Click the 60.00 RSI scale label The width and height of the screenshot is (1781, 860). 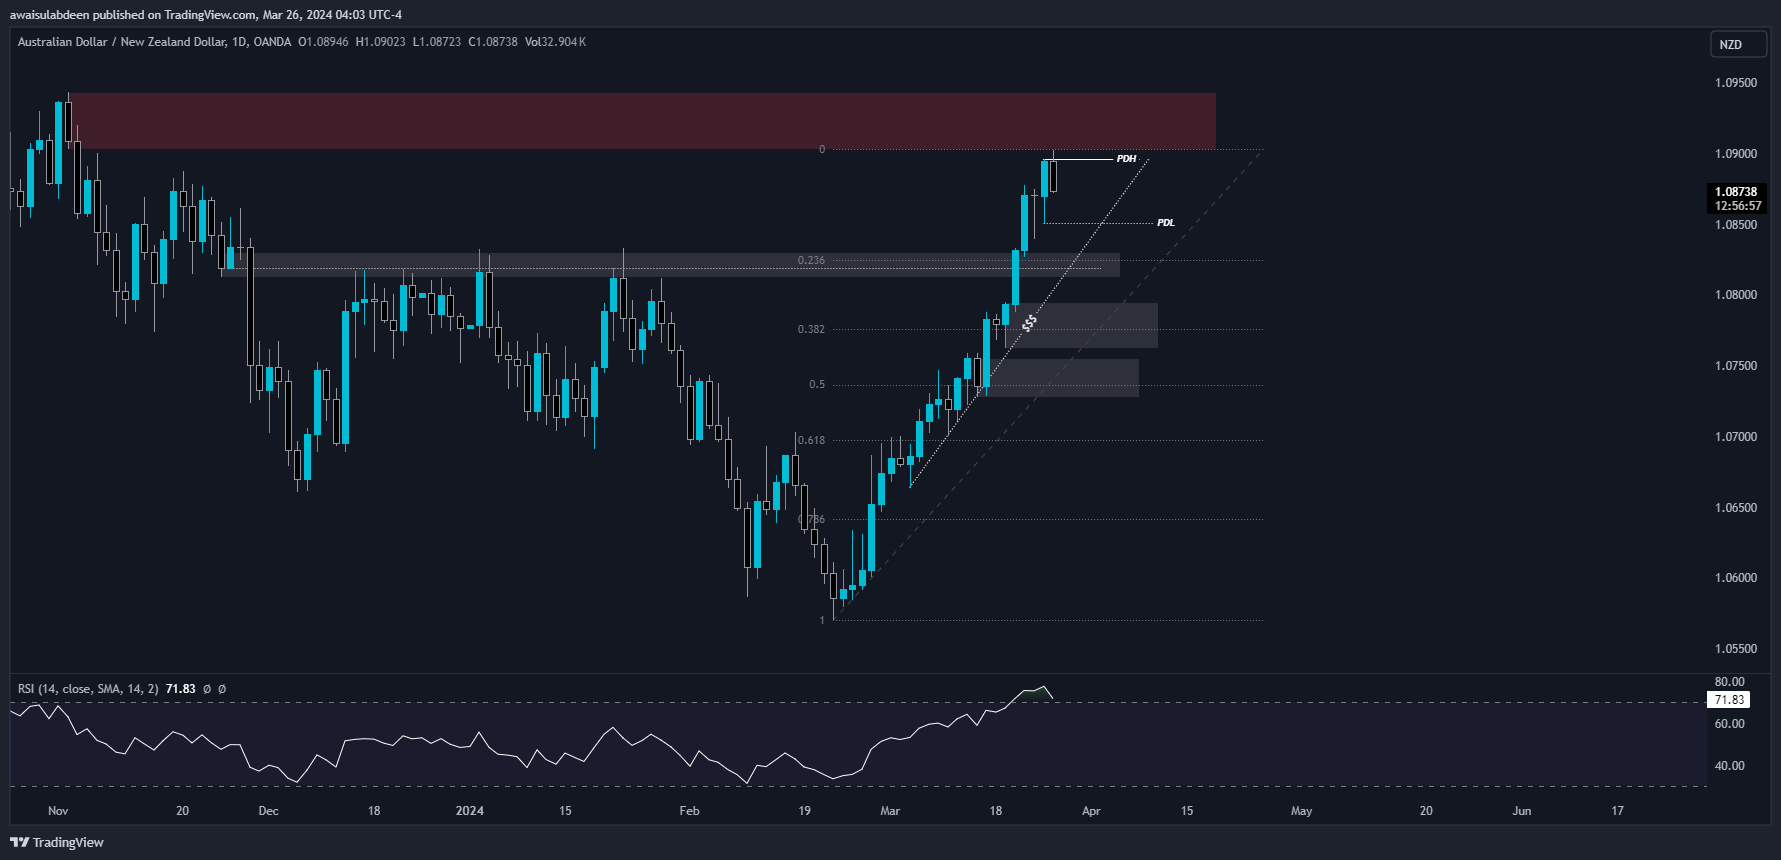coord(1729,724)
